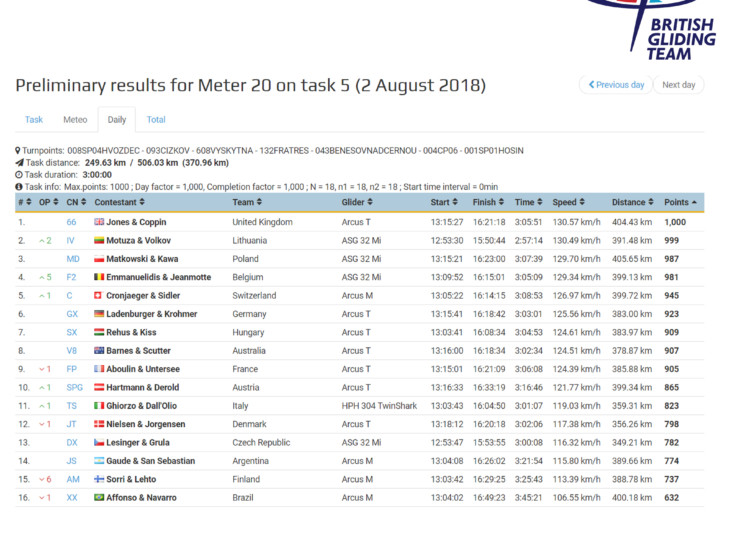Click the Task info circle icon
The height and width of the screenshot is (552, 730).
(19, 187)
